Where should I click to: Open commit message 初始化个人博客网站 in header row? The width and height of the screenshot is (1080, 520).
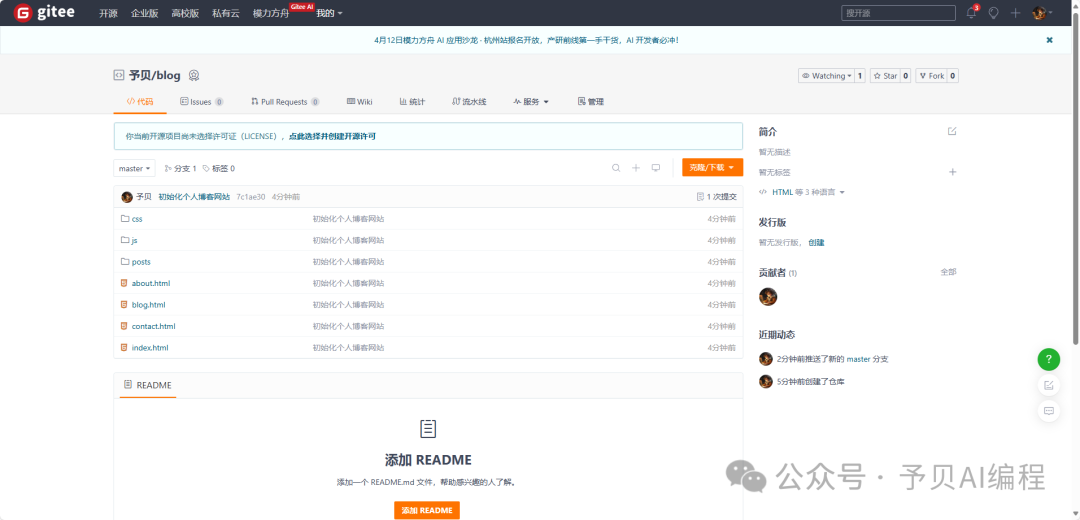coord(194,197)
